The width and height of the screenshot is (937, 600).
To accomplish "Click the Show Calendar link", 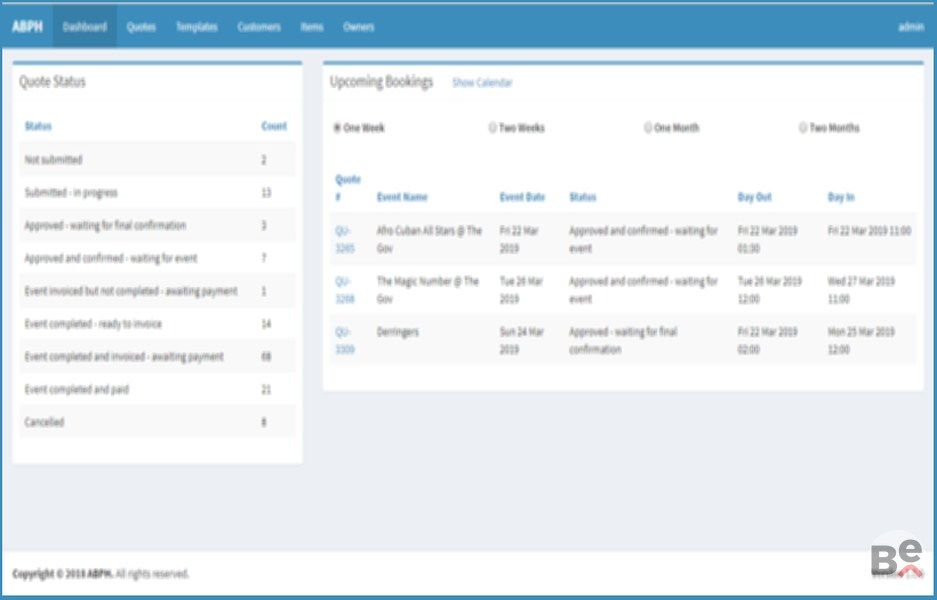I will coord(482,83).
